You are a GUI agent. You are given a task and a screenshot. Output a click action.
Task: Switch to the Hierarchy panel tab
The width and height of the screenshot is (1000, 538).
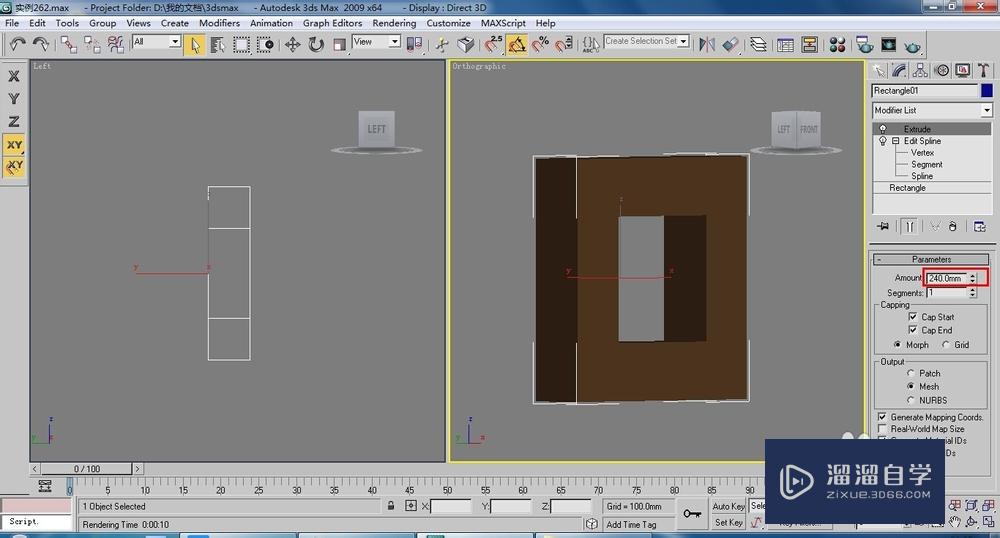tap(920, 70)
